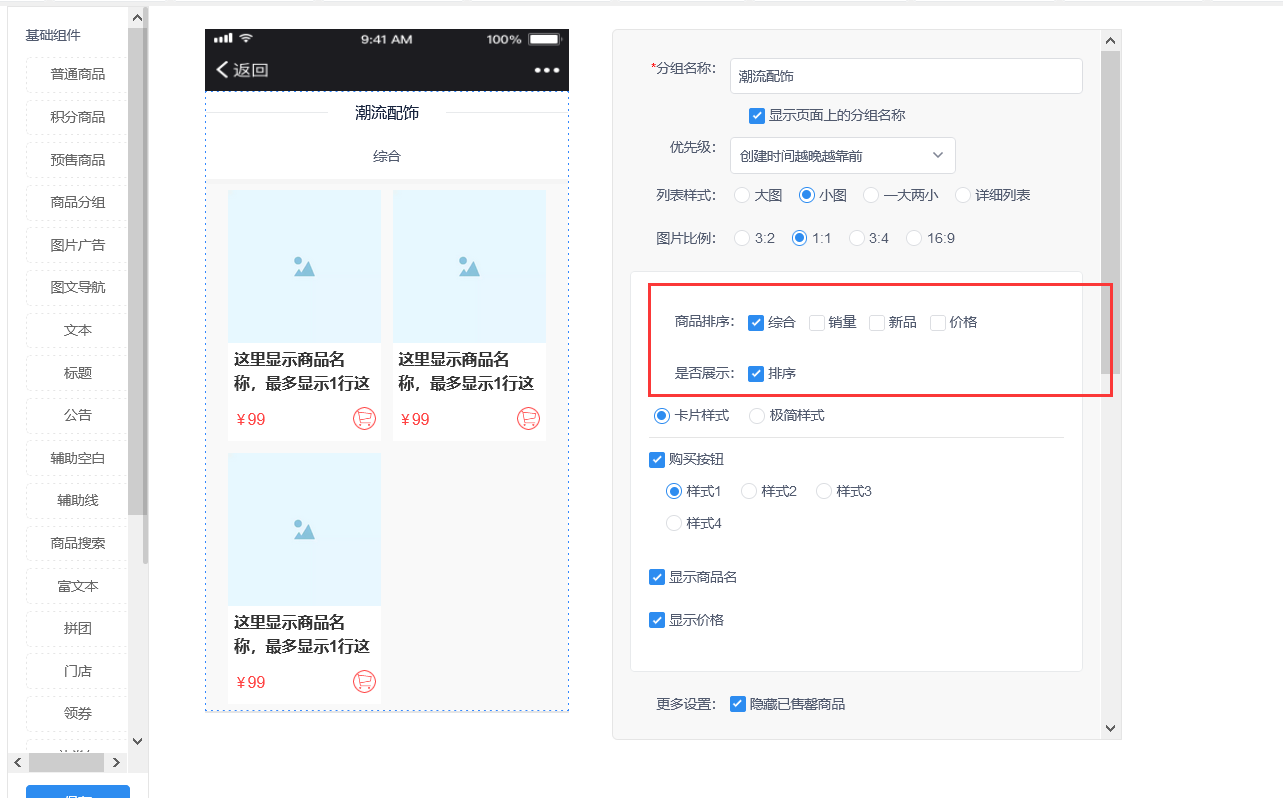This screenshot has width=1283, height=798.
Task: Add 拼团 component
Action: tap(77, 629)
